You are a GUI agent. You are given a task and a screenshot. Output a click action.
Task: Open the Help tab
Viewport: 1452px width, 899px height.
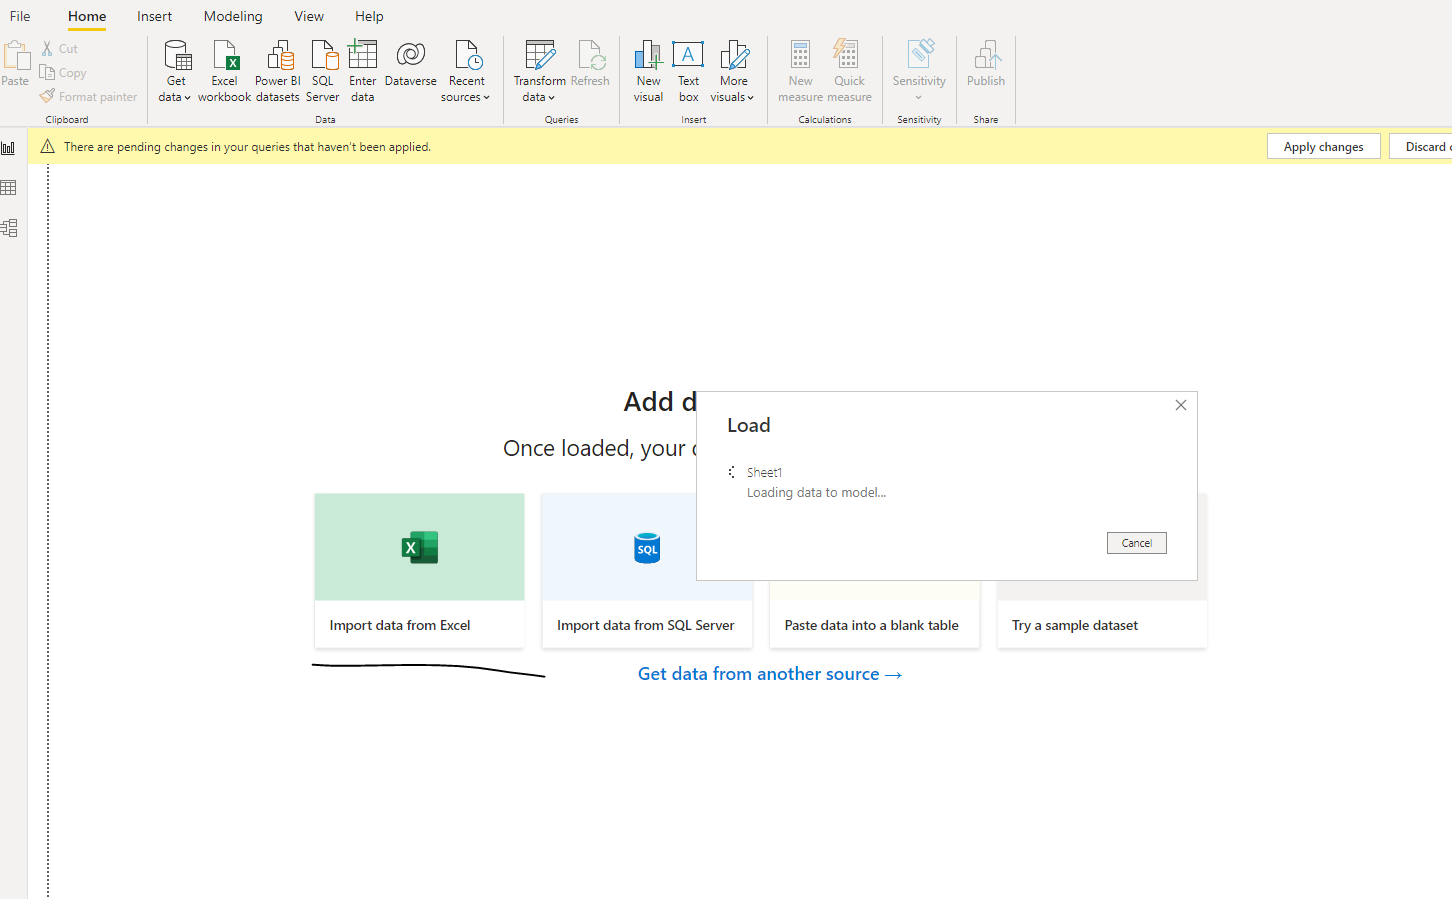coord(369,16)
